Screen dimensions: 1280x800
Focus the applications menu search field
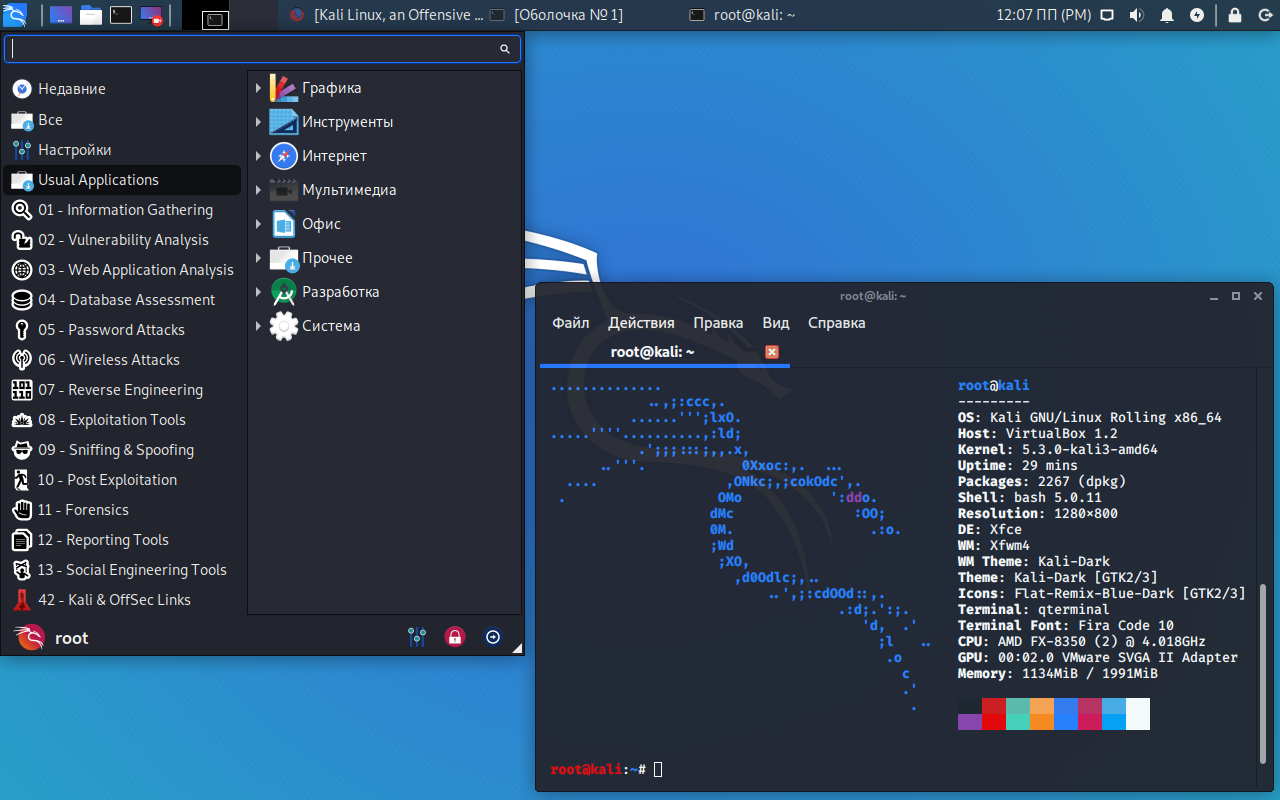point(262,49)
